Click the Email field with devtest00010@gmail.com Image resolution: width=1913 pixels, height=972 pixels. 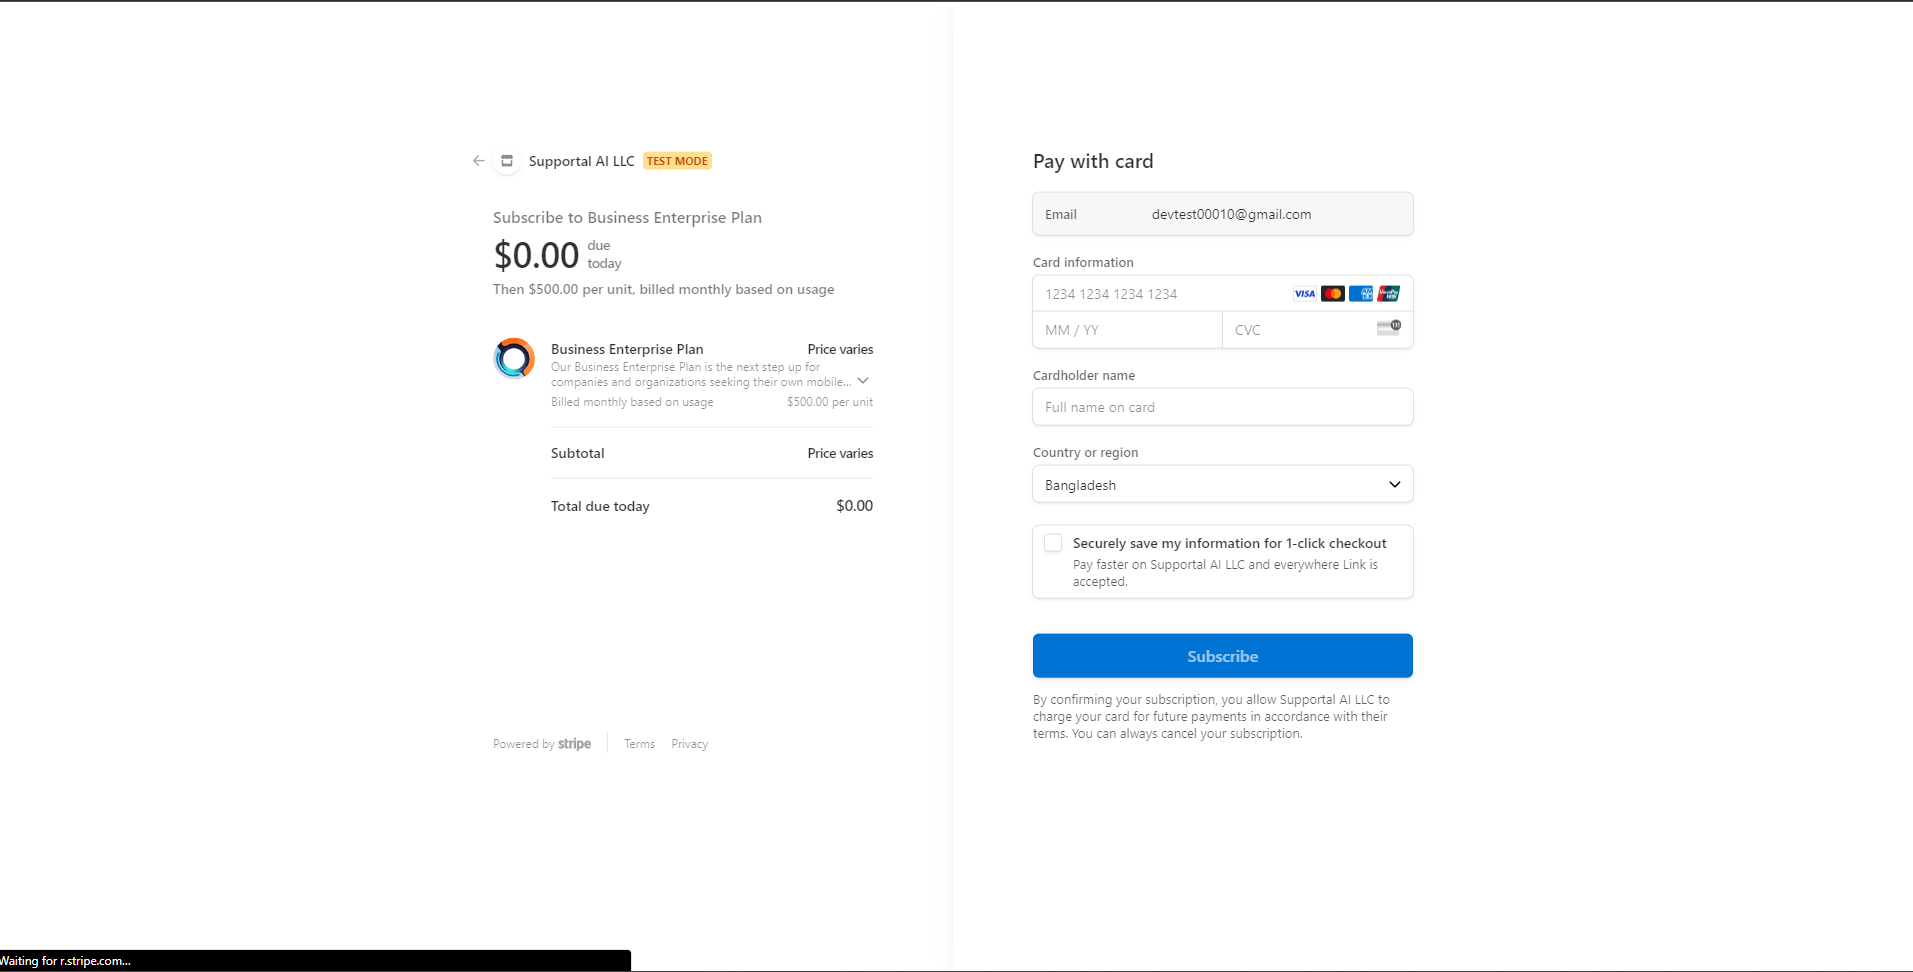1222,214
